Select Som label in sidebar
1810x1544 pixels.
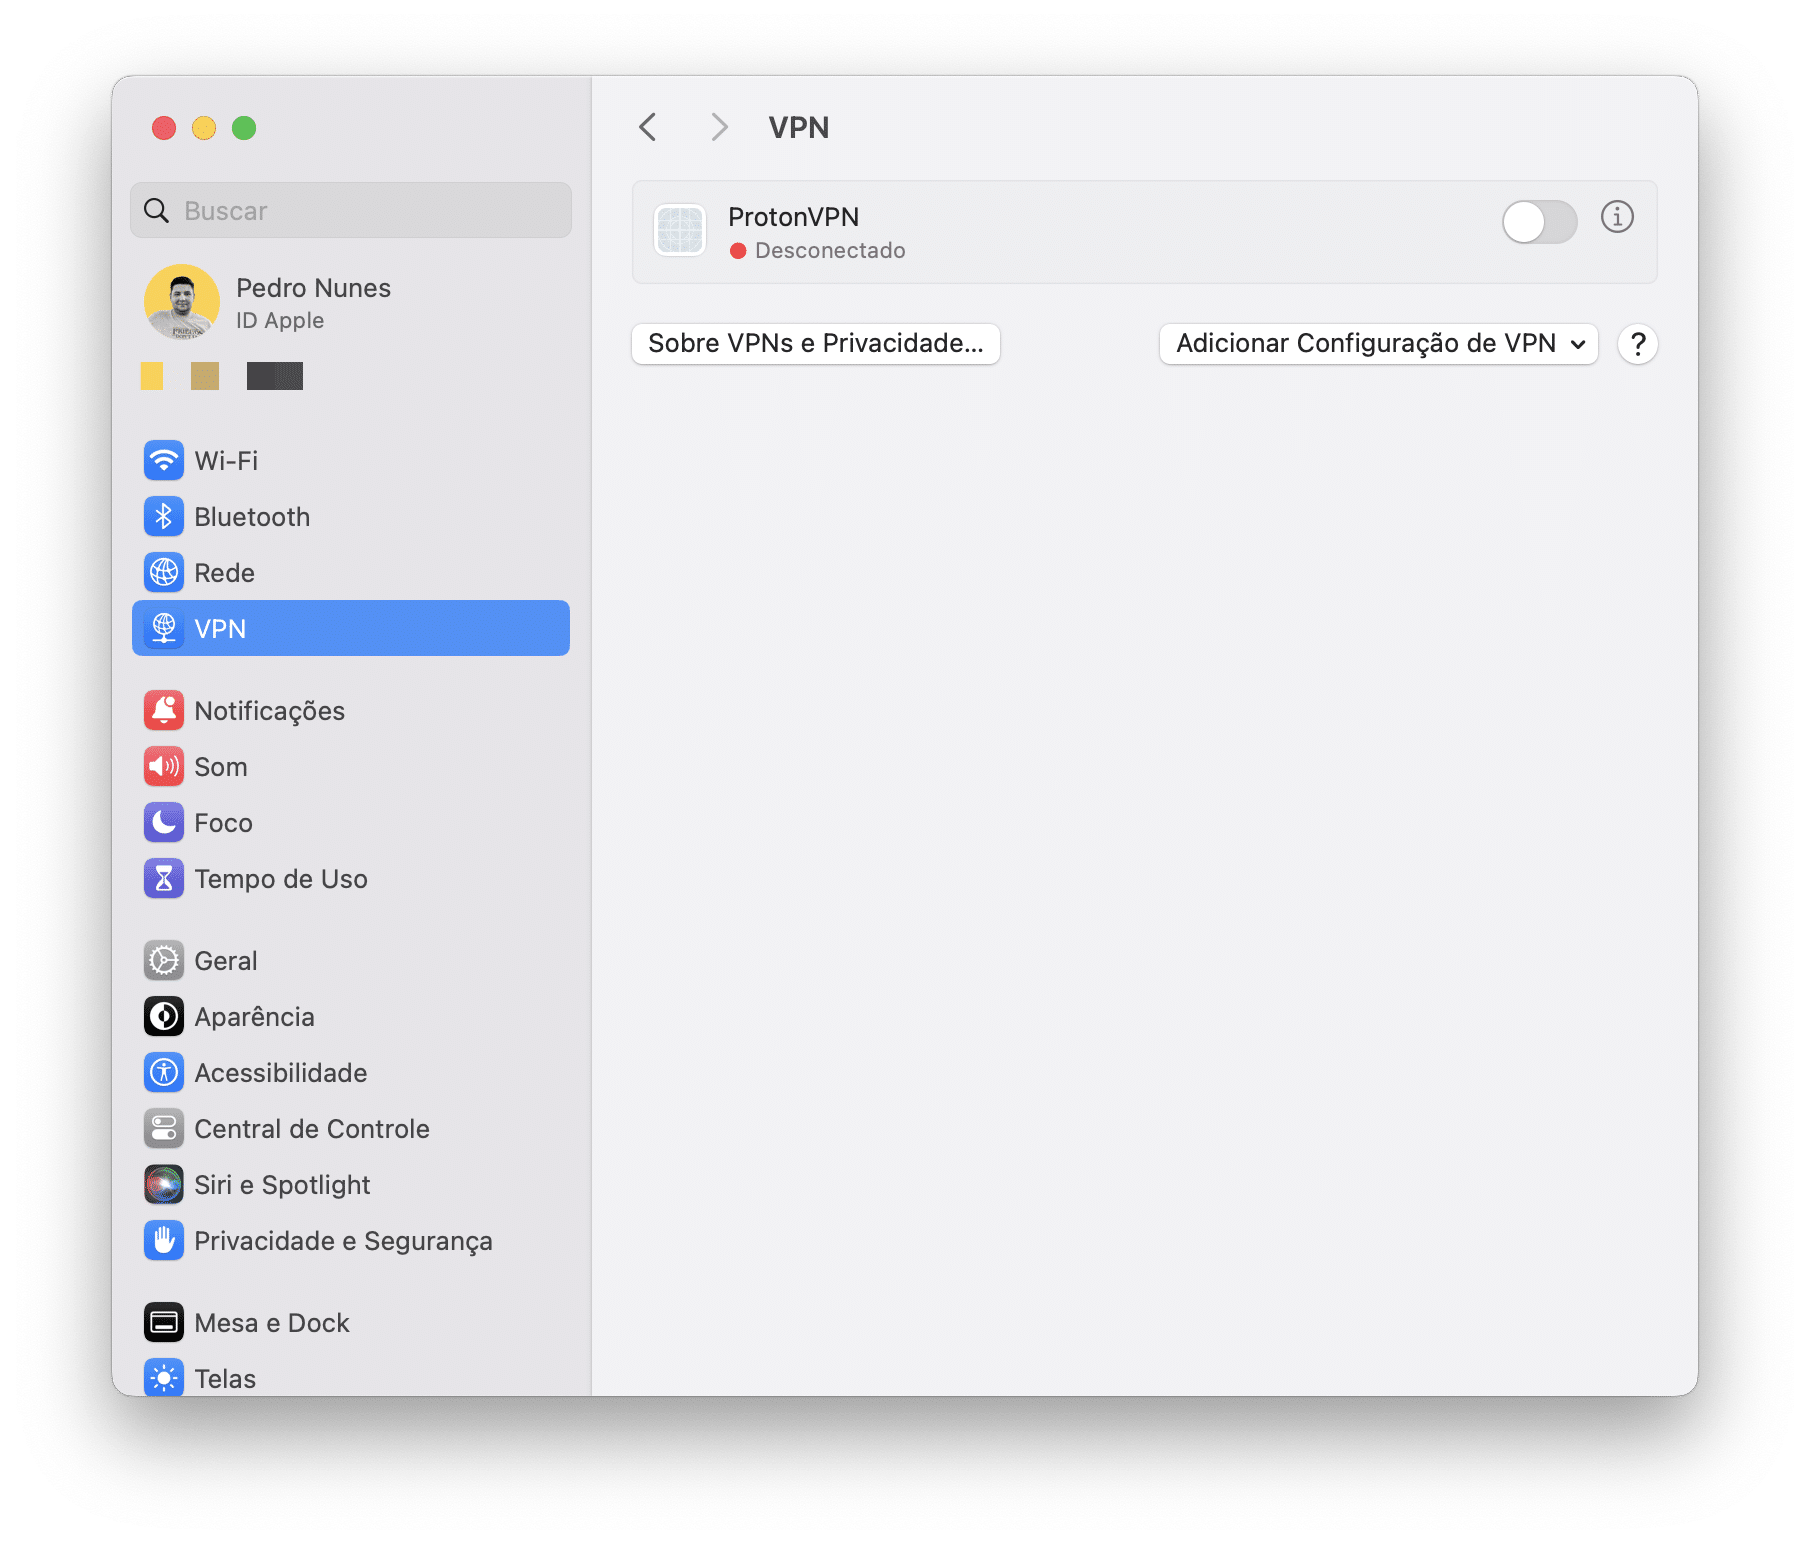221,767
